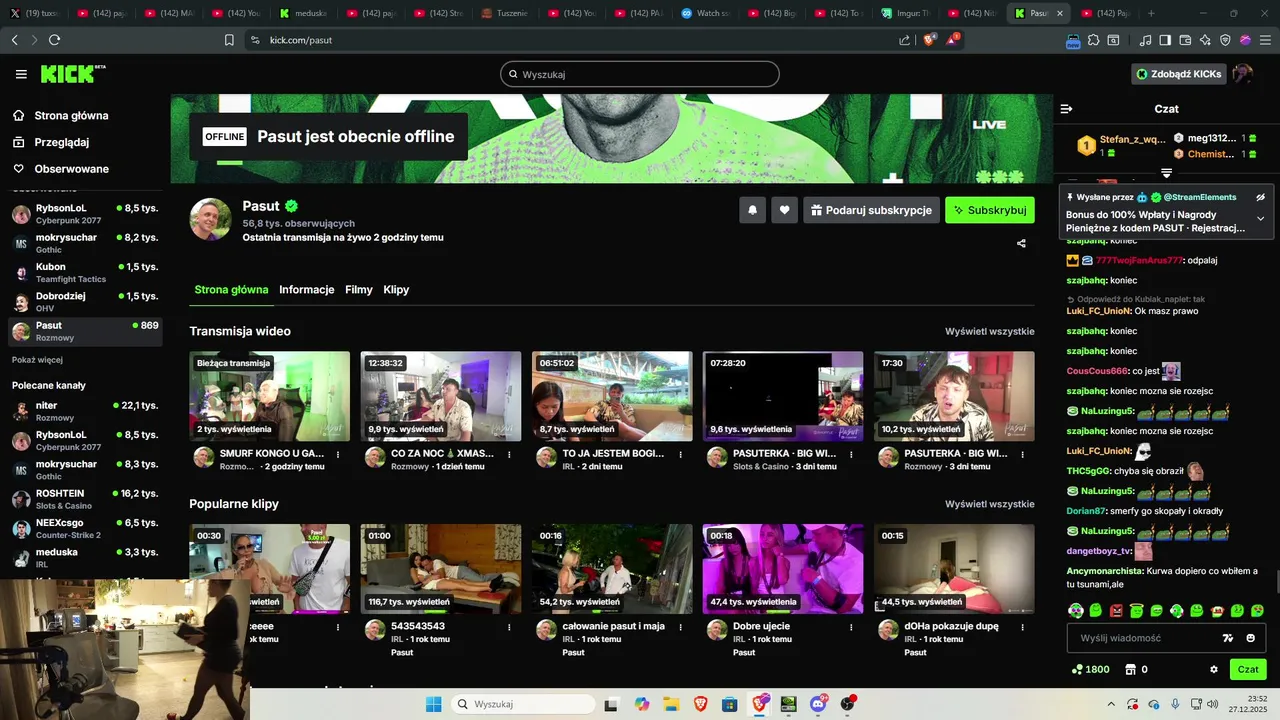Bookmark this page icon in address bar
Image resolution: width=1280 pixels, height=720 pixels.
[229, 40]
